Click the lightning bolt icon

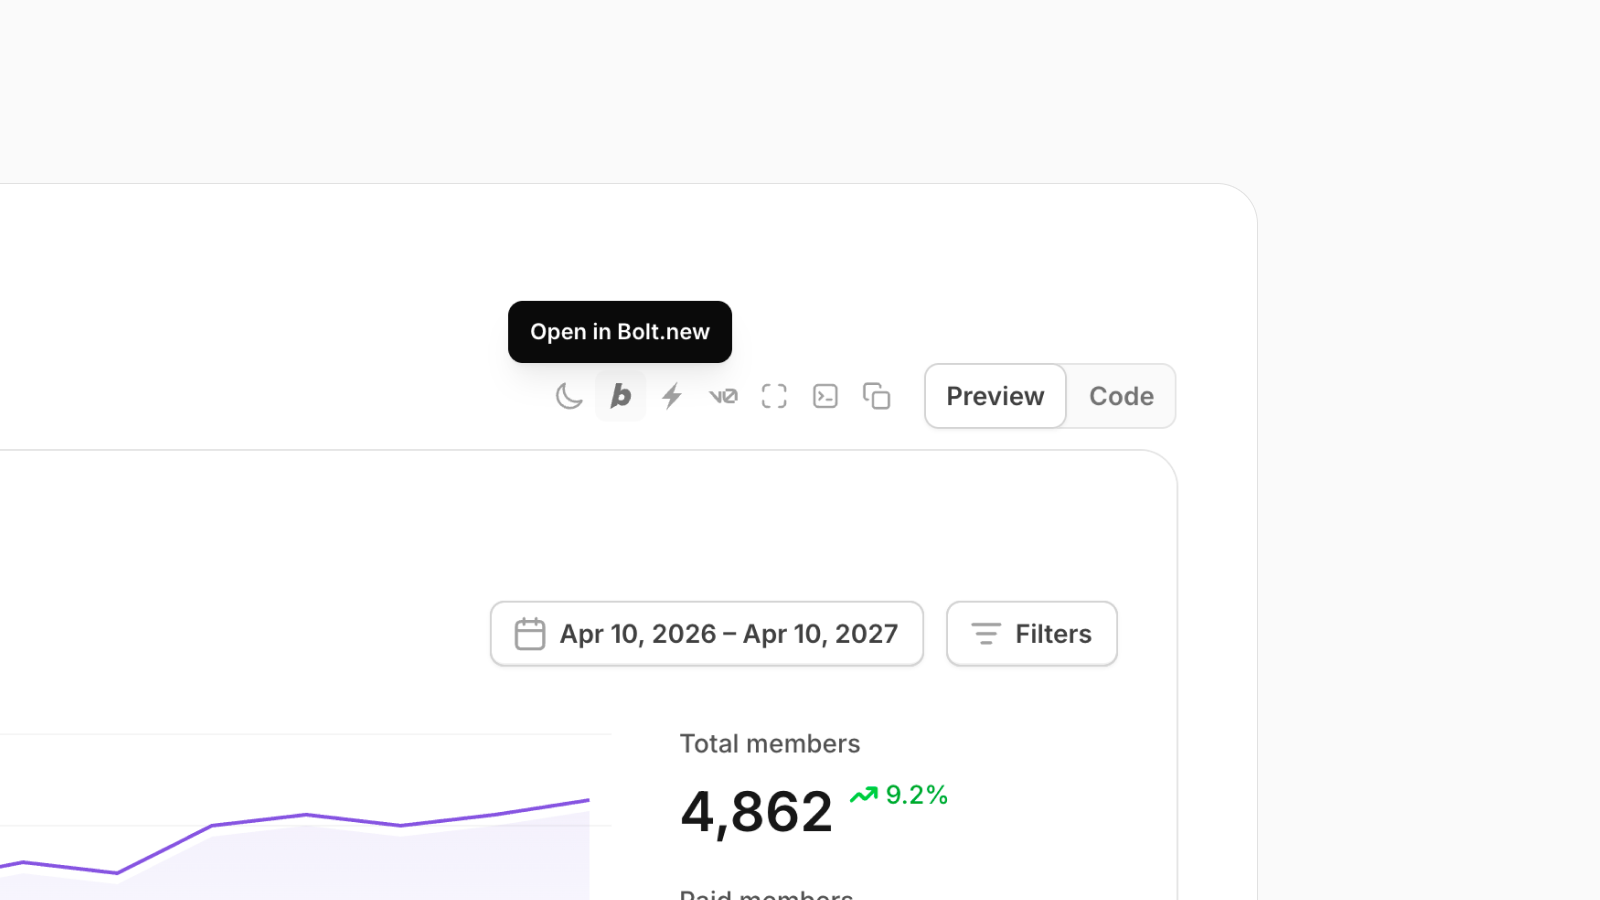tap(672, 396)
